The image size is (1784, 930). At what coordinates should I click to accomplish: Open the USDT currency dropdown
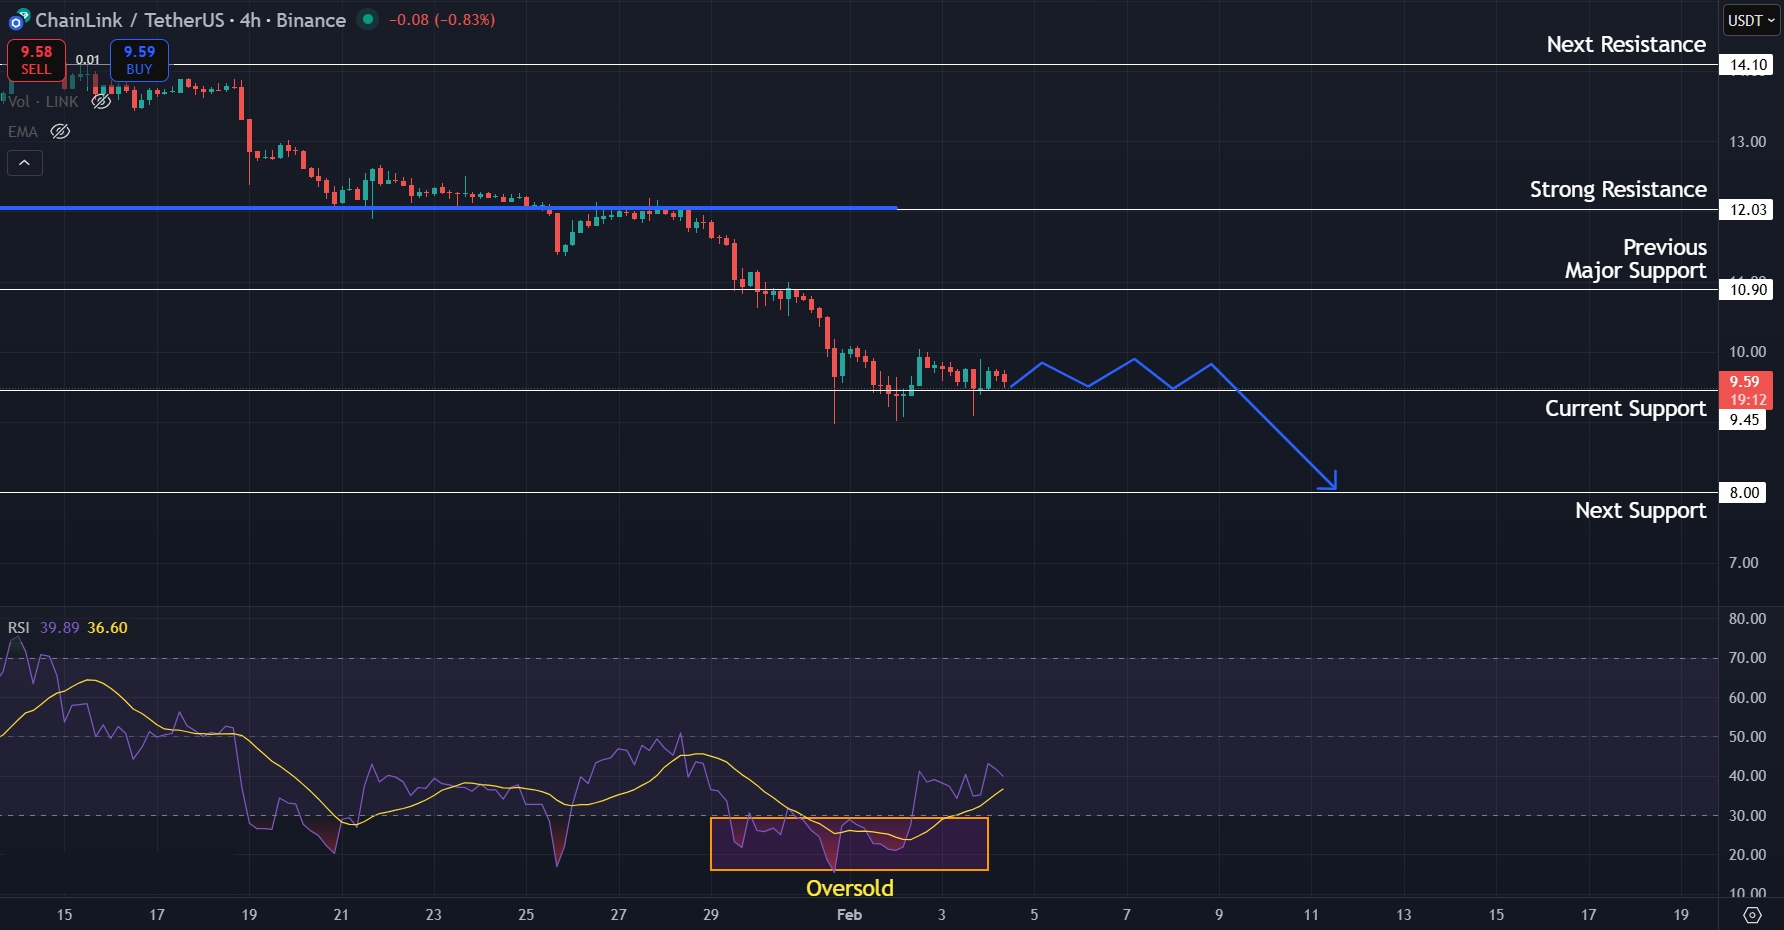coord(1749,17)
